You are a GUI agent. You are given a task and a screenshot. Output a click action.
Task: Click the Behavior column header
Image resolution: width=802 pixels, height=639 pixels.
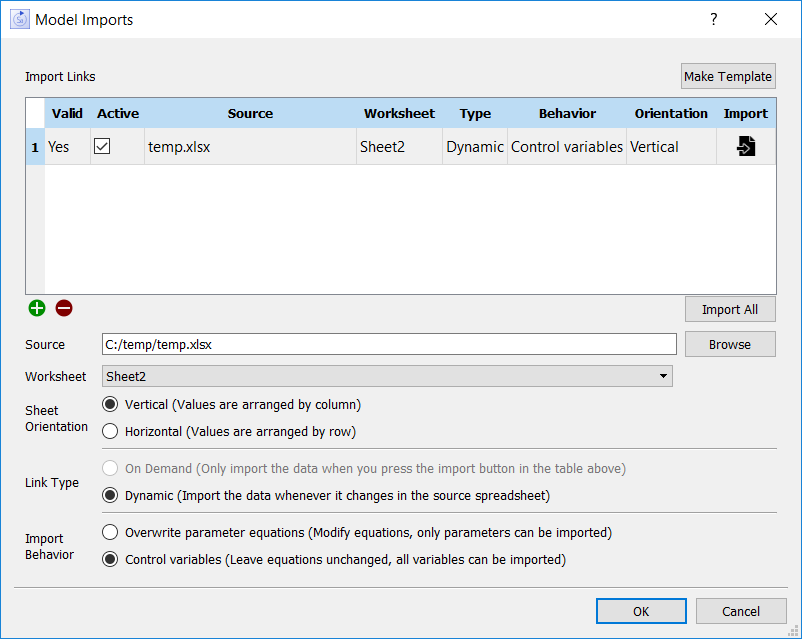pyautogui.click(x=567, y=113)
